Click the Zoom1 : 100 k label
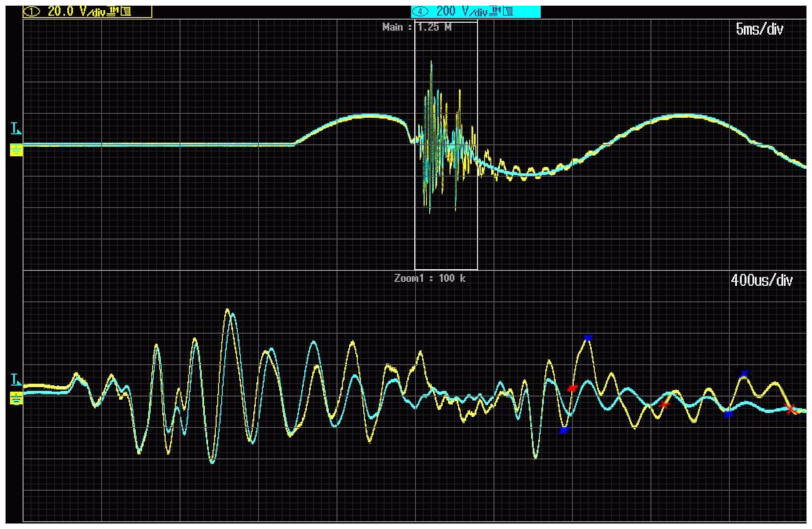 click(430, 277)
